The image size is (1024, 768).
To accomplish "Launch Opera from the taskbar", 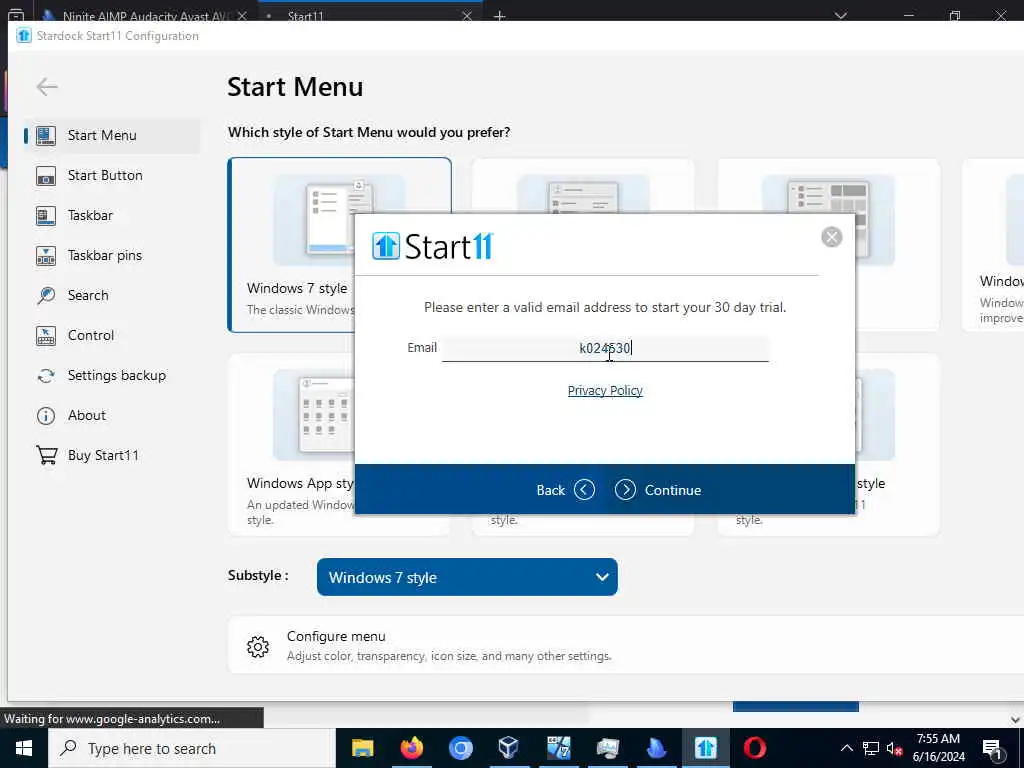I will tap(754, 748).
